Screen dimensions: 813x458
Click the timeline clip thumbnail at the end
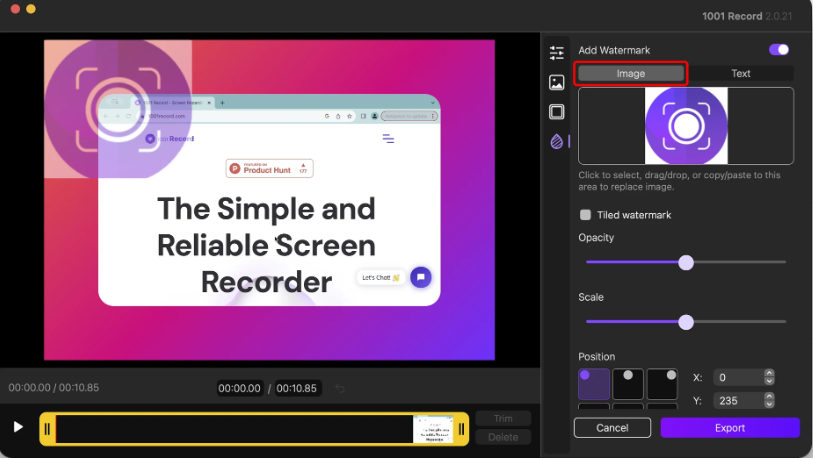coord(432,429)
